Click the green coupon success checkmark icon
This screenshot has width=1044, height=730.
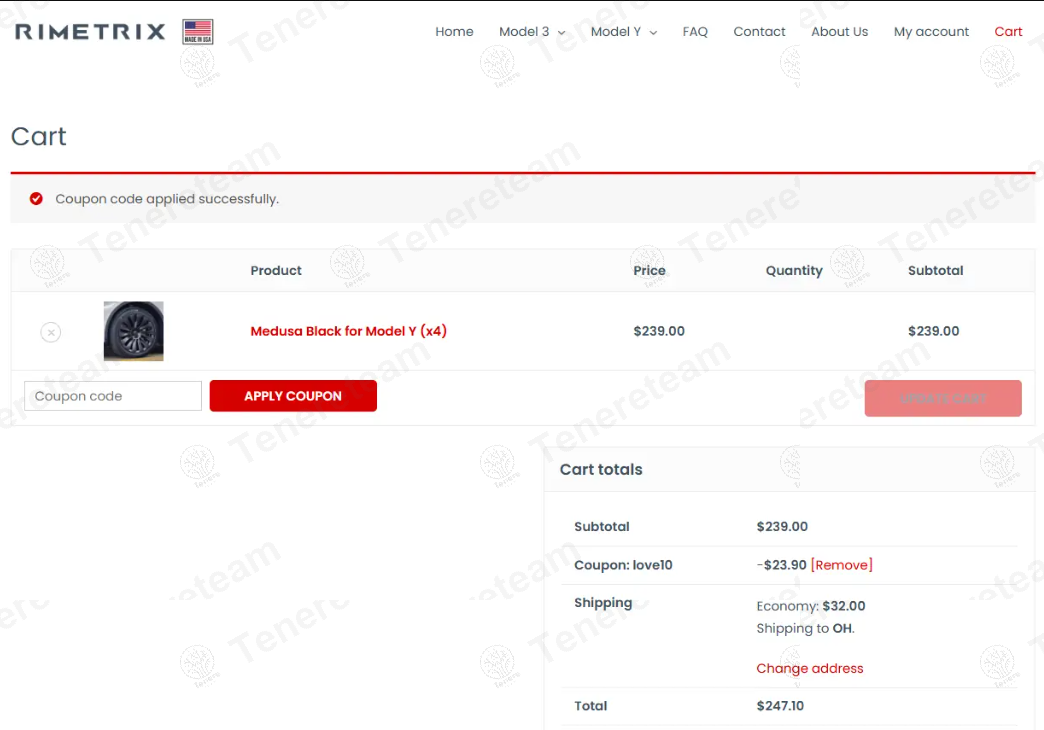click(36, 198)
